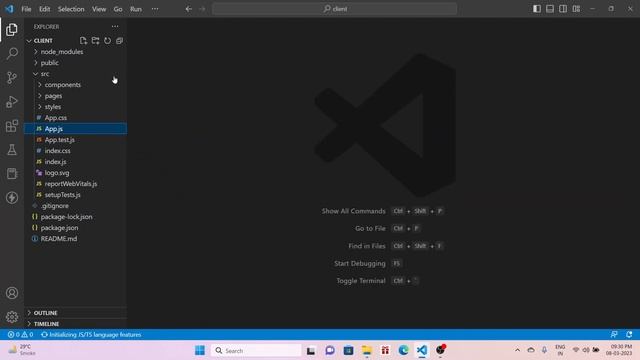Open reportWebVitals.js file
Screen dimensions: 640x360
tap(76, 184)
